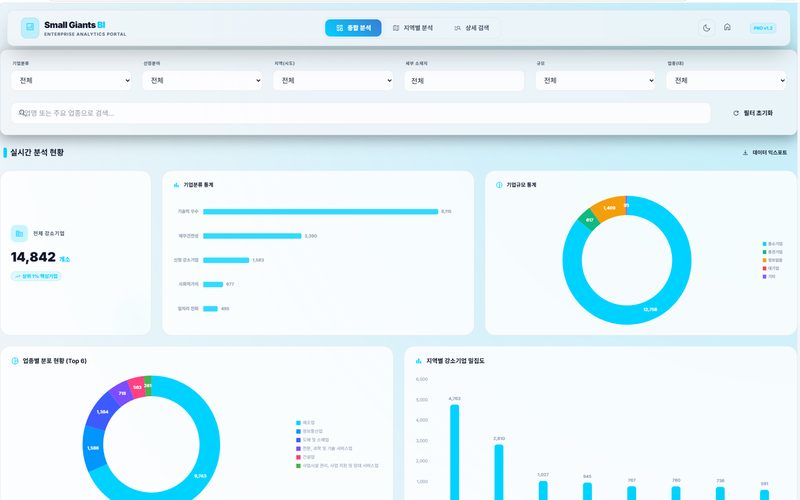
Task: Toggle green legend swatch in 기업규모 통계
Action: (764, 252)
